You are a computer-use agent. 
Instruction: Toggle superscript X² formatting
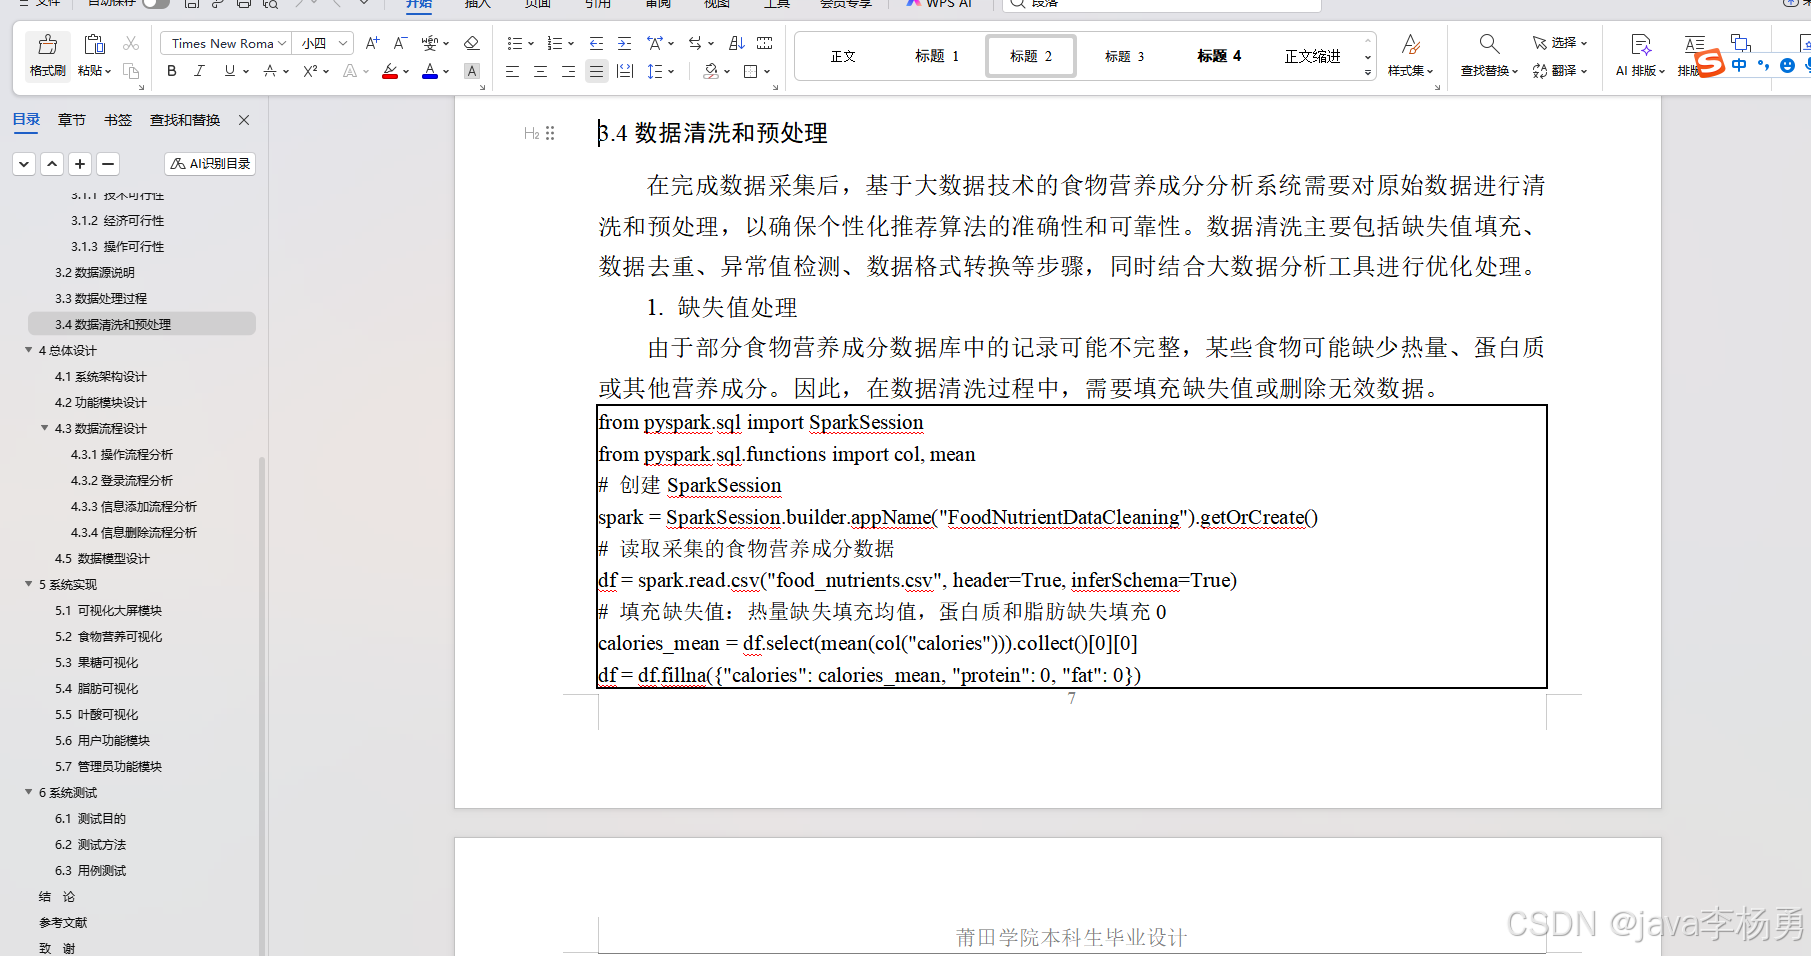pos(310,71)
